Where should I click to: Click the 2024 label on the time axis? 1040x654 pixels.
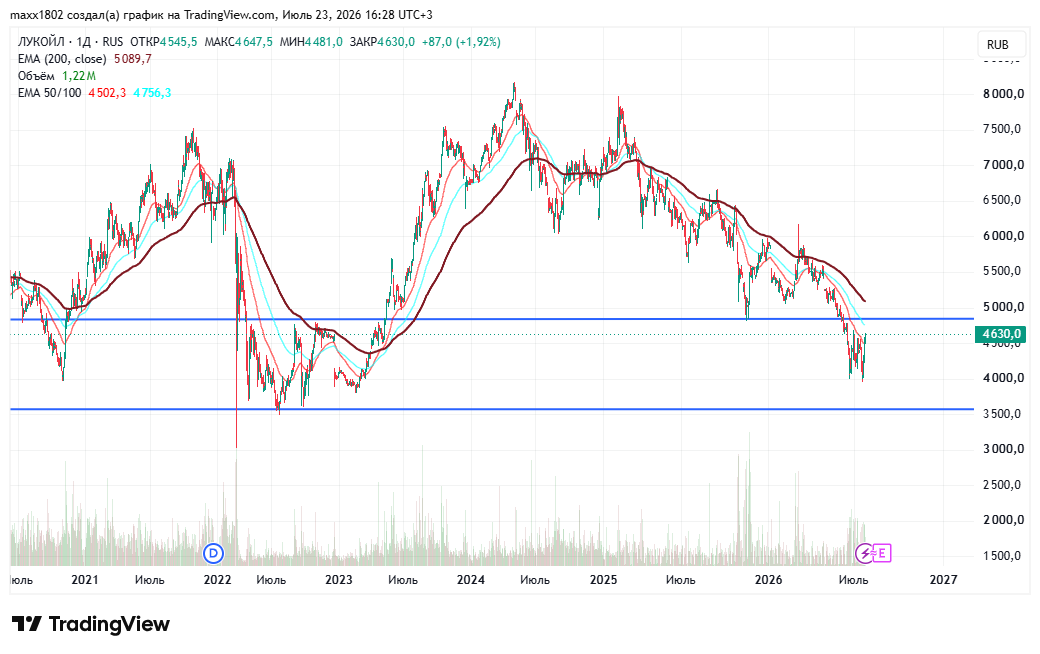click(x=470, y=580)
